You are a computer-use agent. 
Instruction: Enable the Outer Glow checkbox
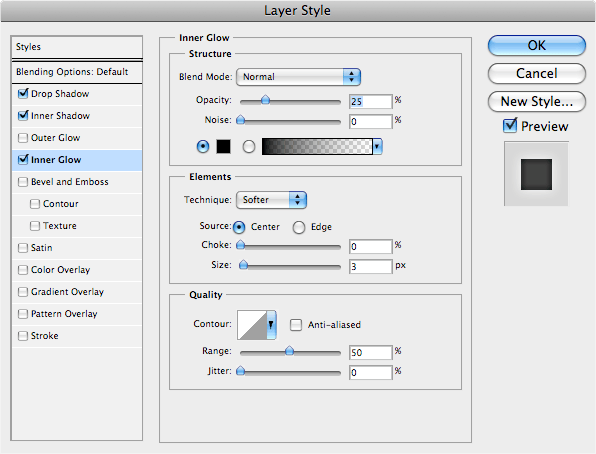[x=23, y=138]
